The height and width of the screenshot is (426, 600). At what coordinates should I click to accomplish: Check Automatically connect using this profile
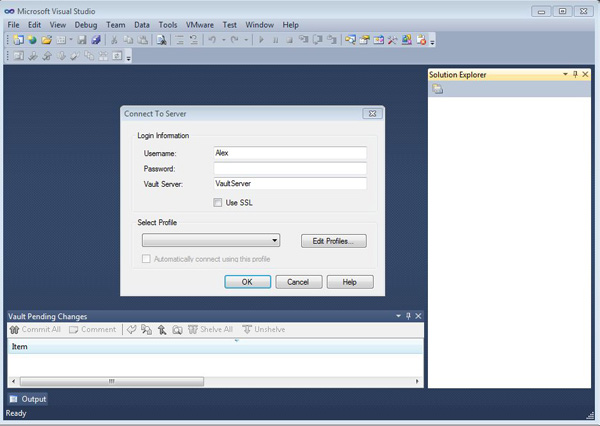147,259
